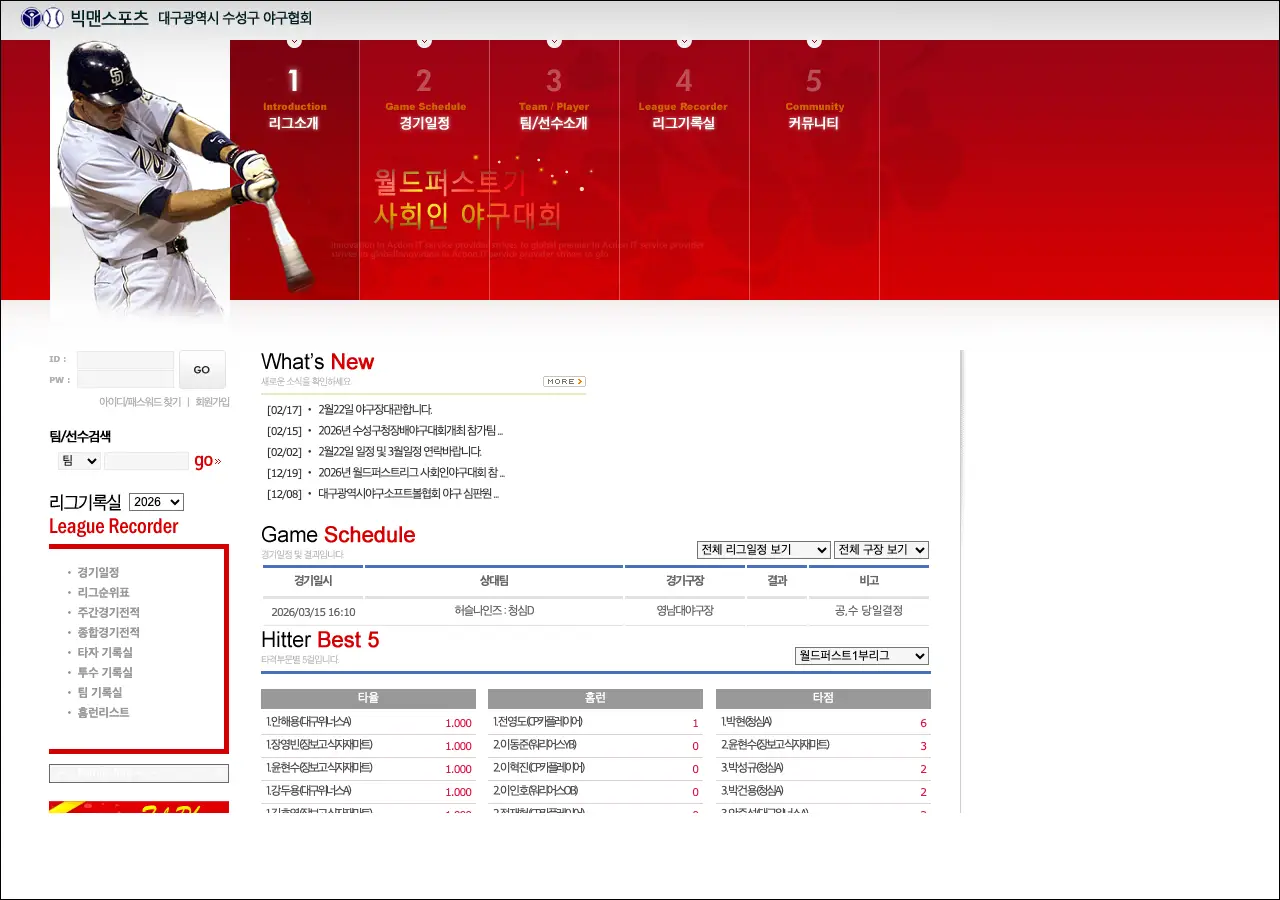This screenshot has height=900, width=1280.
Task: Expand the 전체 리그일정 보기 dropdown
Action: (x=763, y=550)
